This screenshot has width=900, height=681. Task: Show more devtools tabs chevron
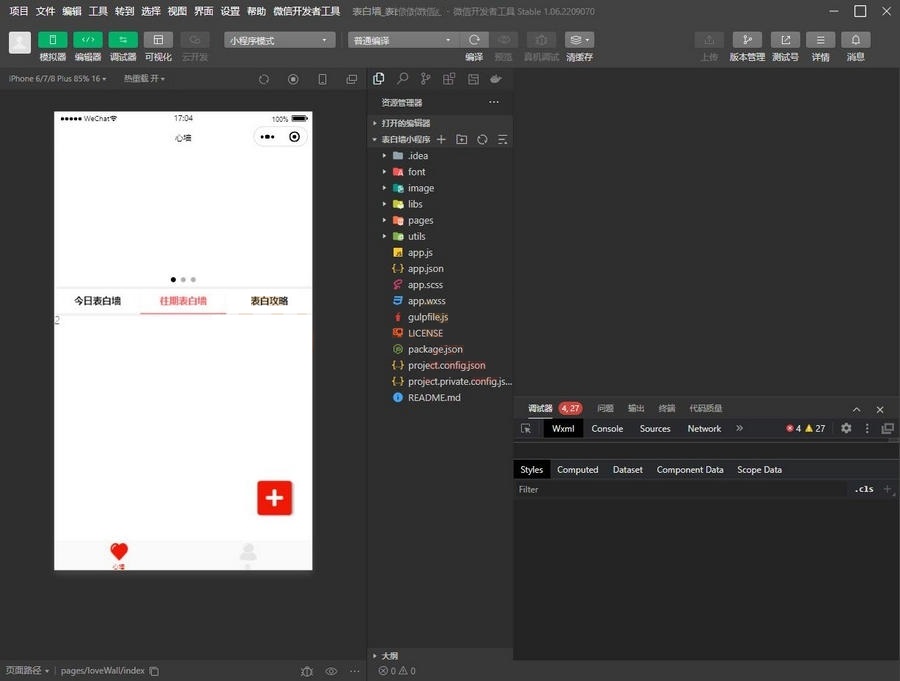pyautogui.click(x=739, y=428)
